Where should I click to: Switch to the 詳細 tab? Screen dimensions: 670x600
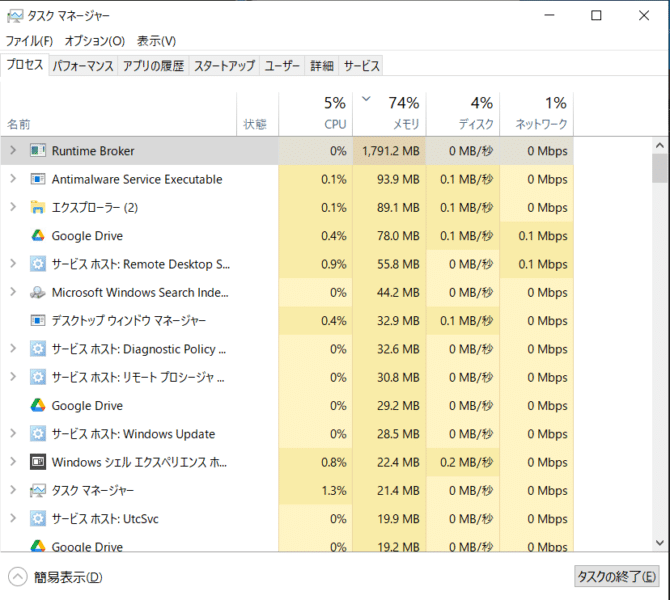pyautogui.click(x=322, y=66)
